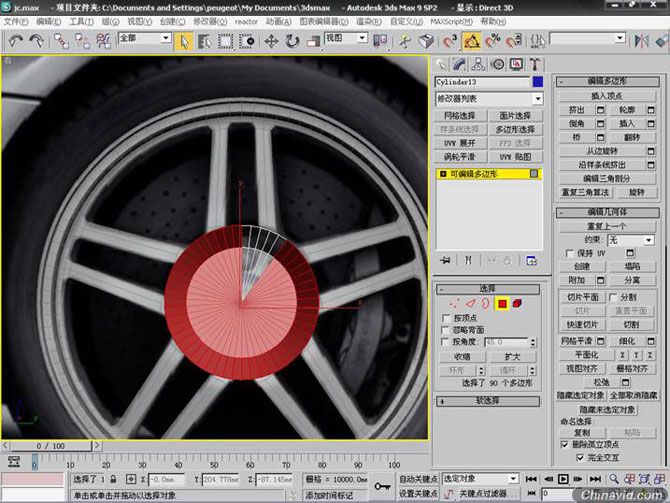Click the Unlink Selection tool
This screenshot has width=670, height=503.
click(x=82, y=41)
